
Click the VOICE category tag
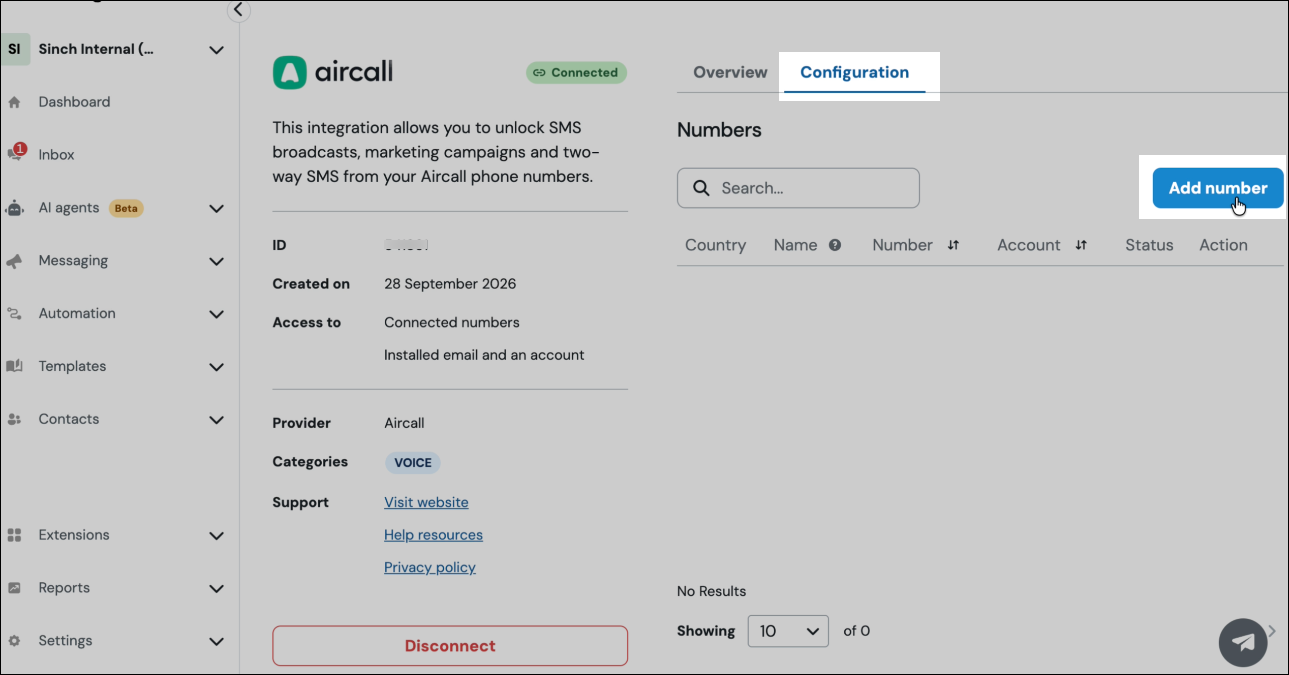pyautogui.click(x=413, y=463)
